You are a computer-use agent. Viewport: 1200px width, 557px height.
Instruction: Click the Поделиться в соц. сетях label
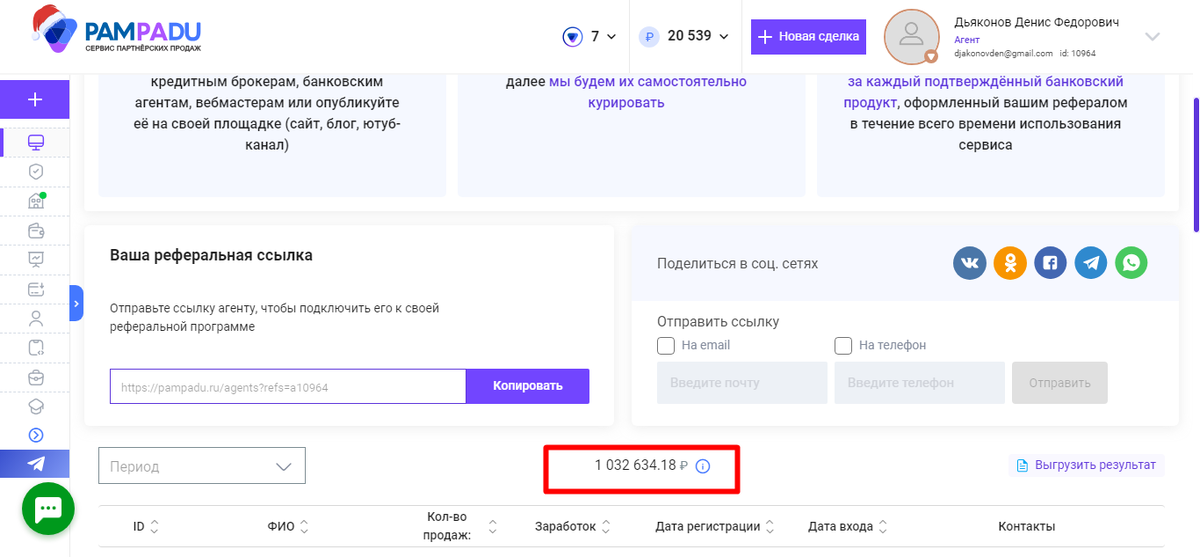point(737,264)
